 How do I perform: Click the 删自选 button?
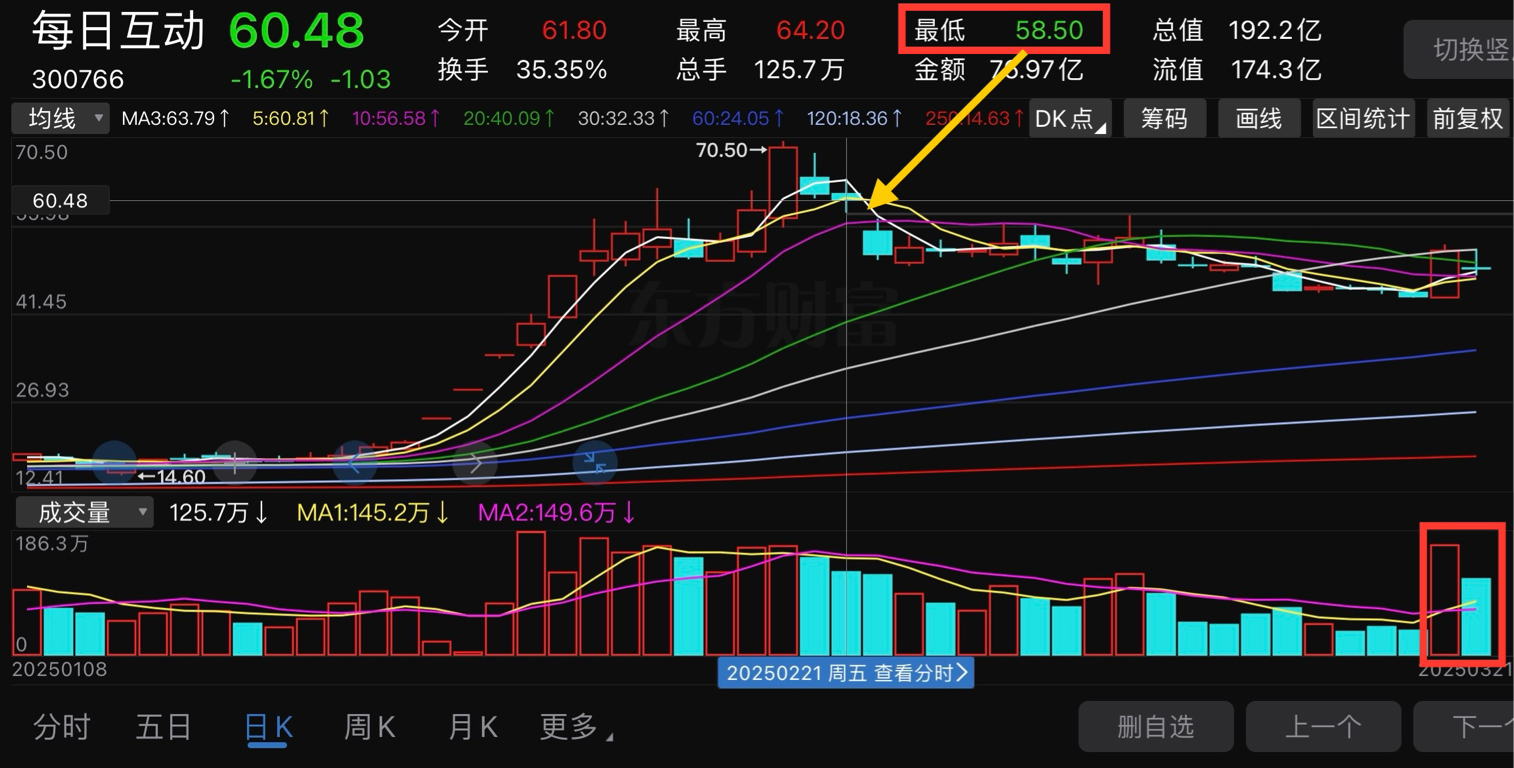1155,727
